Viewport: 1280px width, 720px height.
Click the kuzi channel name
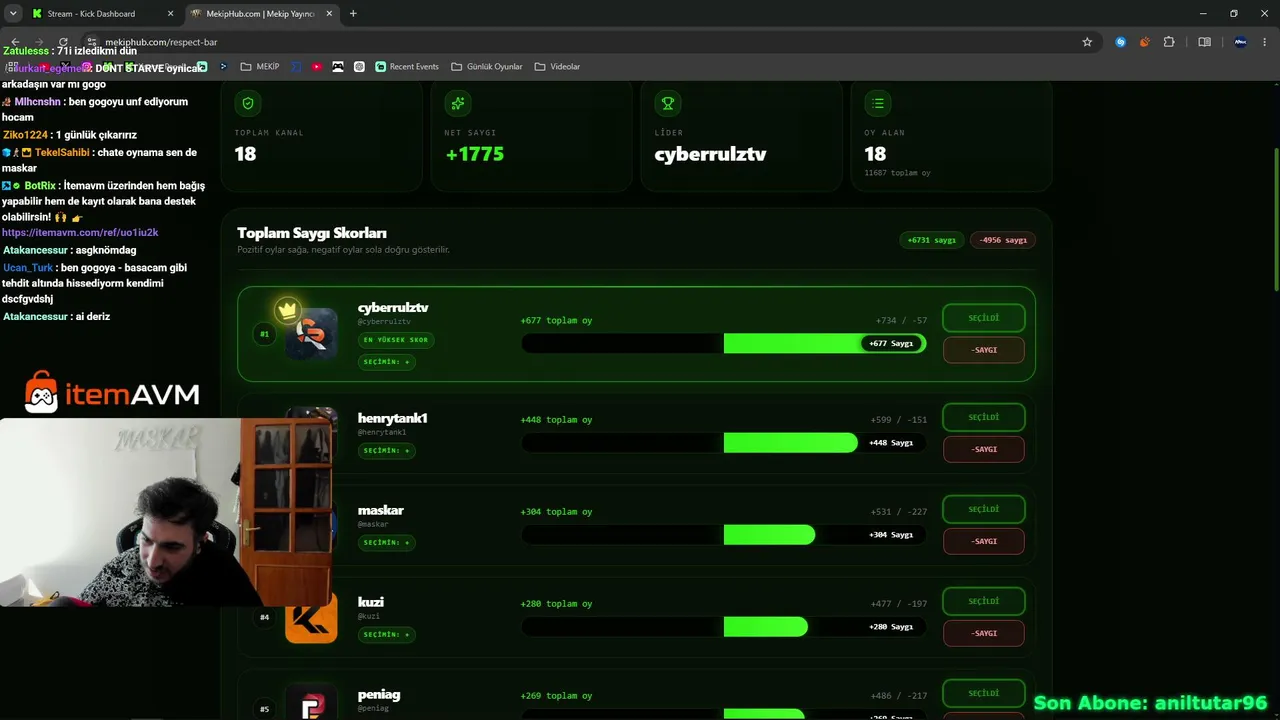coord(371,602)
